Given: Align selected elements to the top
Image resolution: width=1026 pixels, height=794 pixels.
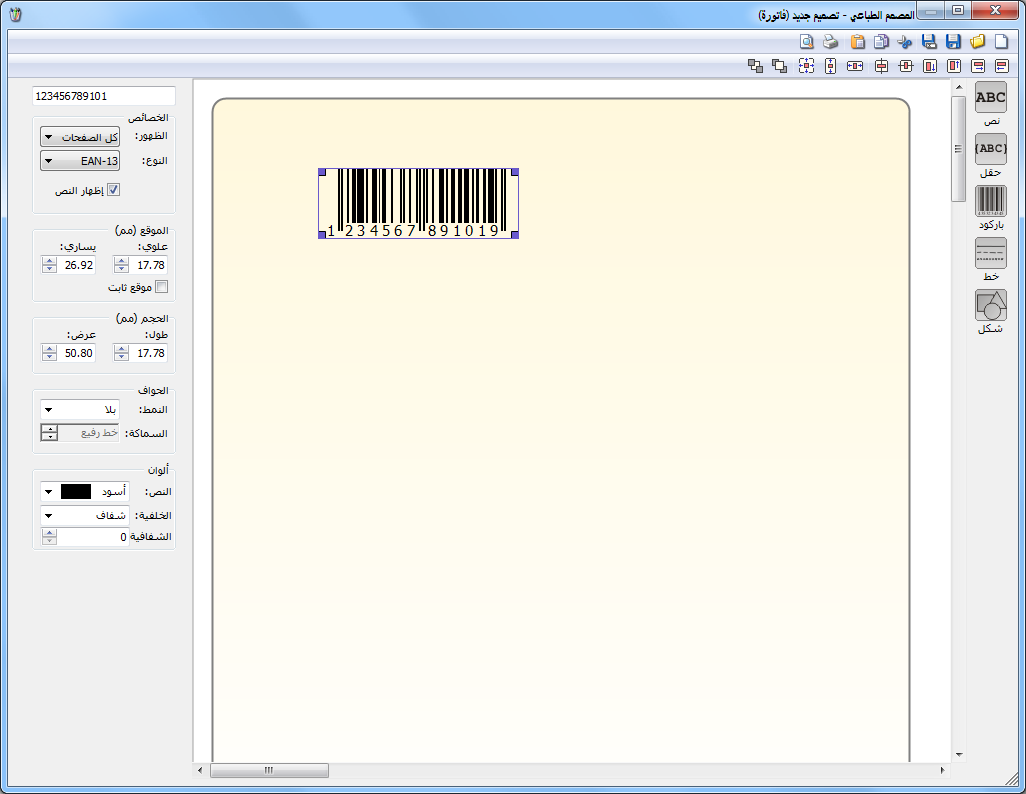Looking at the screenshot, I should point(954,65).
